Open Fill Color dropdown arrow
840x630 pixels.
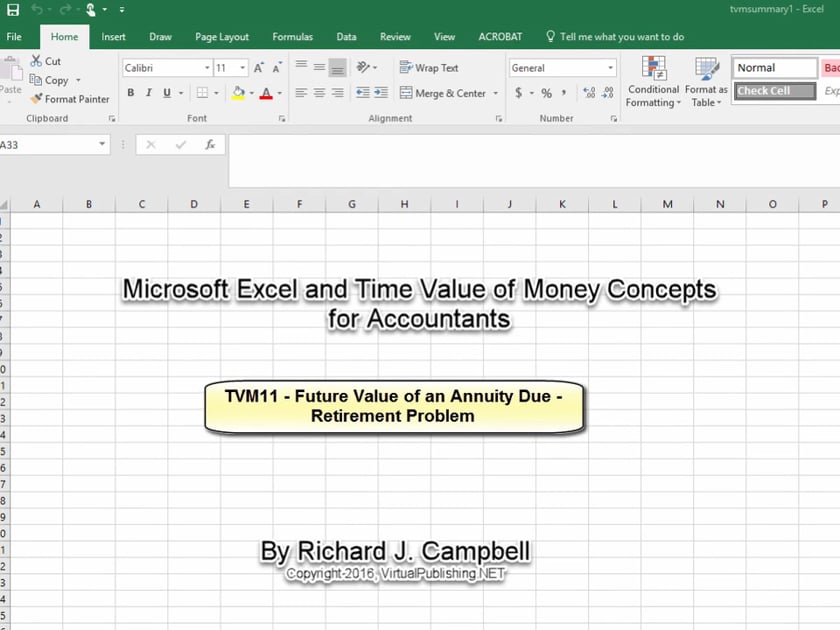(x=251, y=93)
